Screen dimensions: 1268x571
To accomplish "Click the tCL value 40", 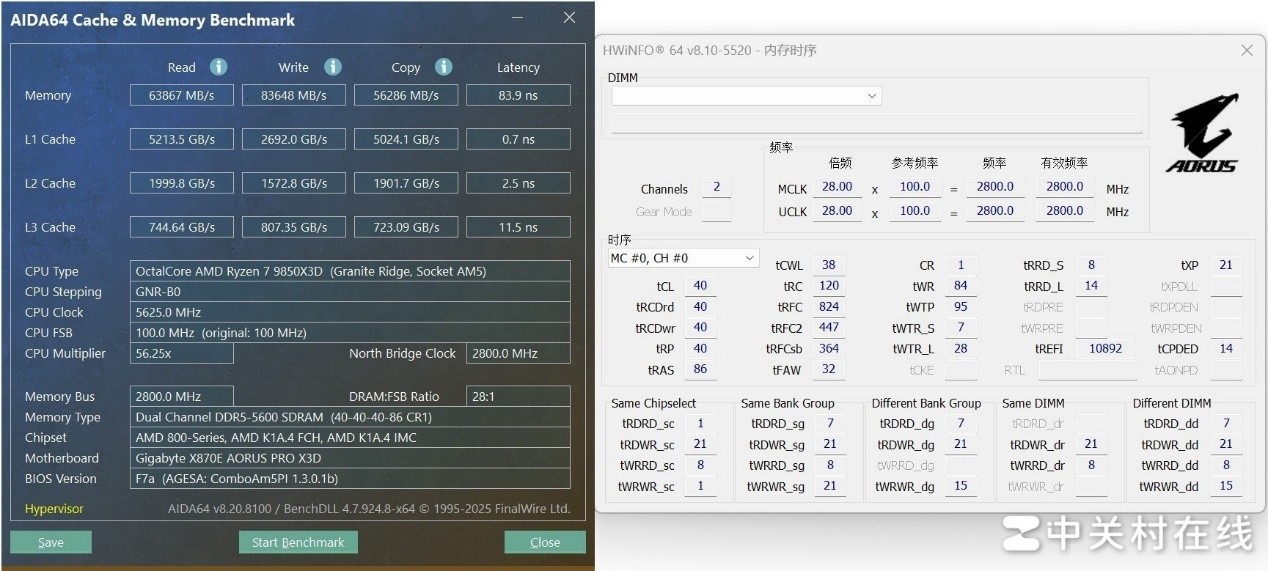I will click(x=700, y=286).
